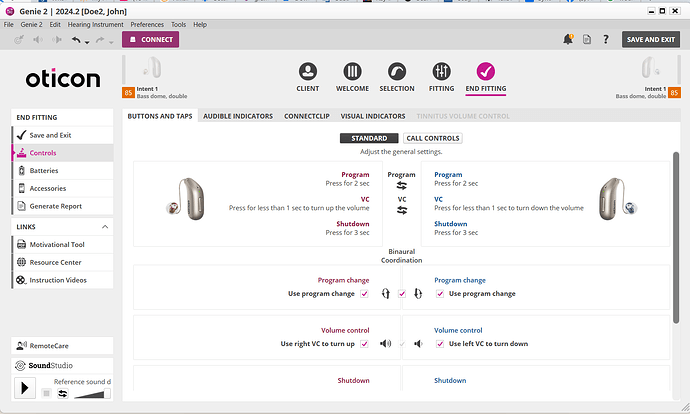Open the Resource Center link
The image size is (690, 414).
62,262
